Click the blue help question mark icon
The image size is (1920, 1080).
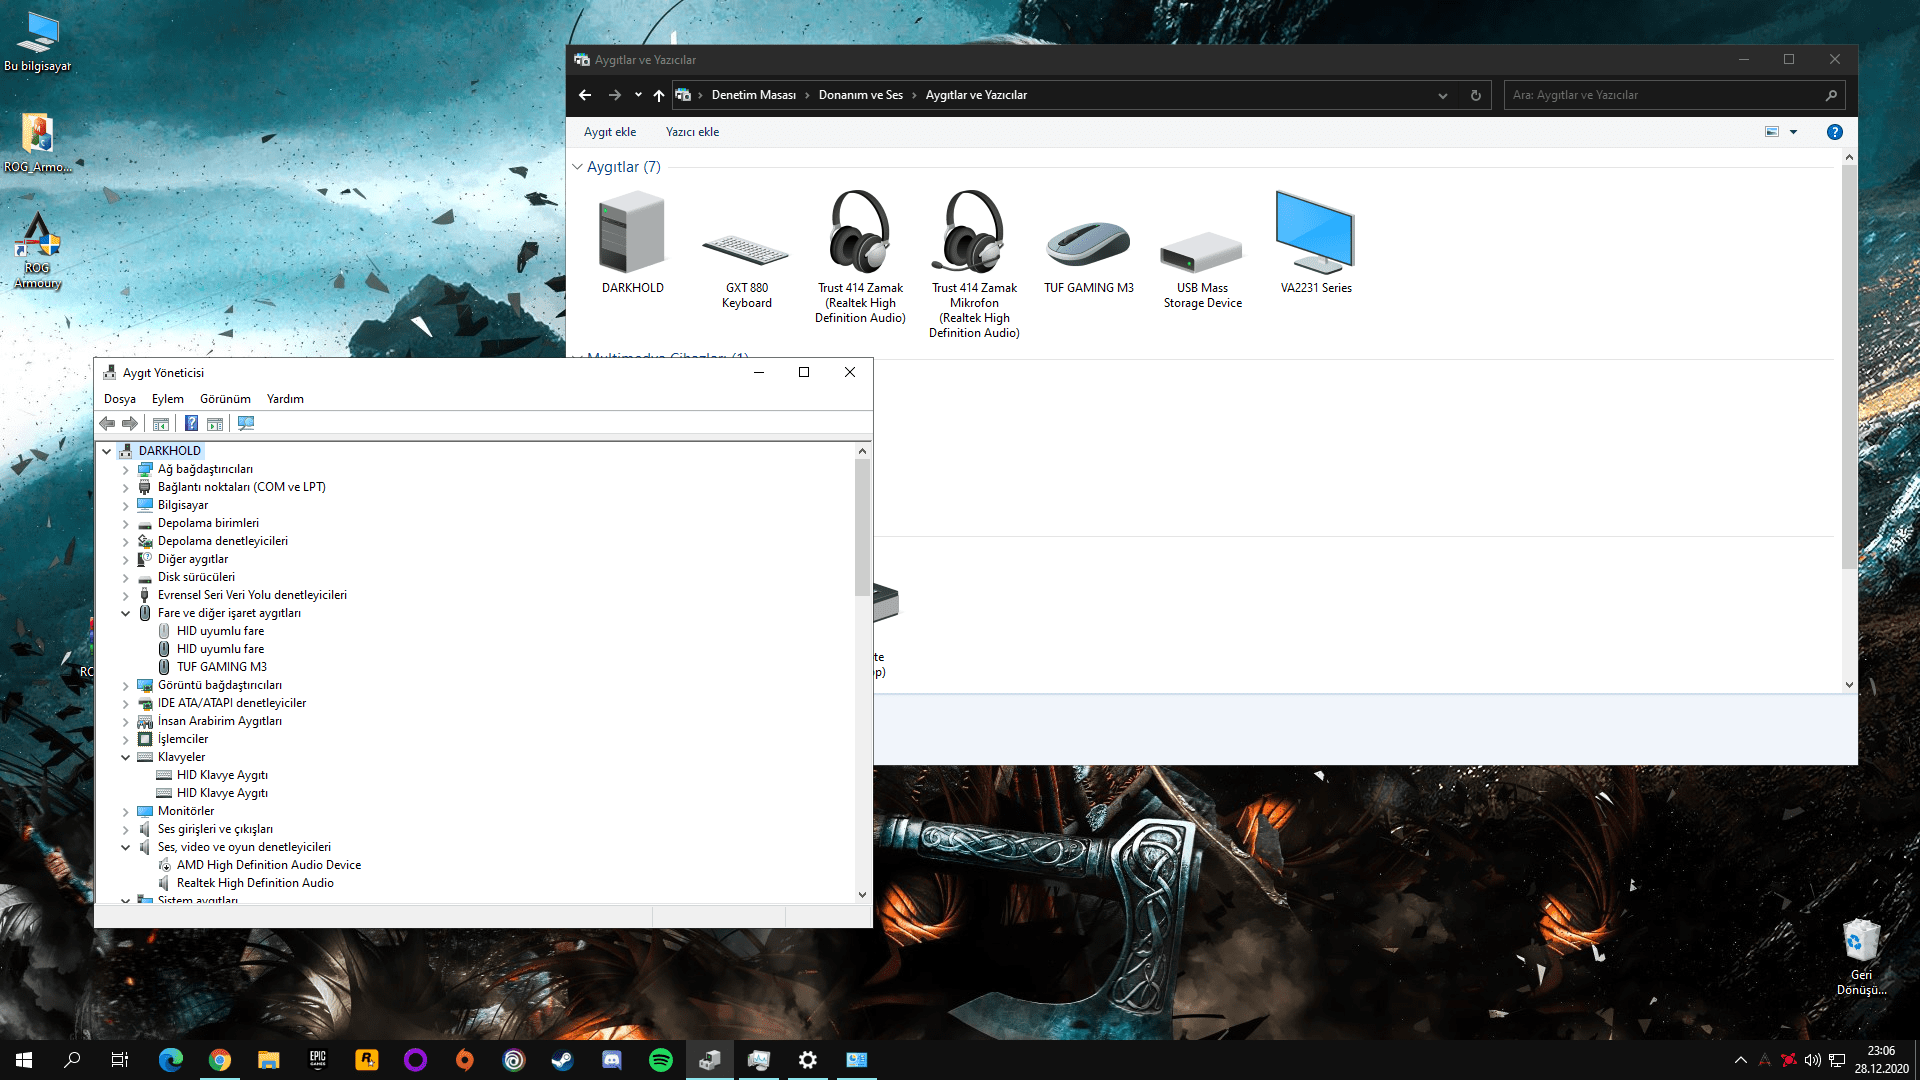(1834, 132)
